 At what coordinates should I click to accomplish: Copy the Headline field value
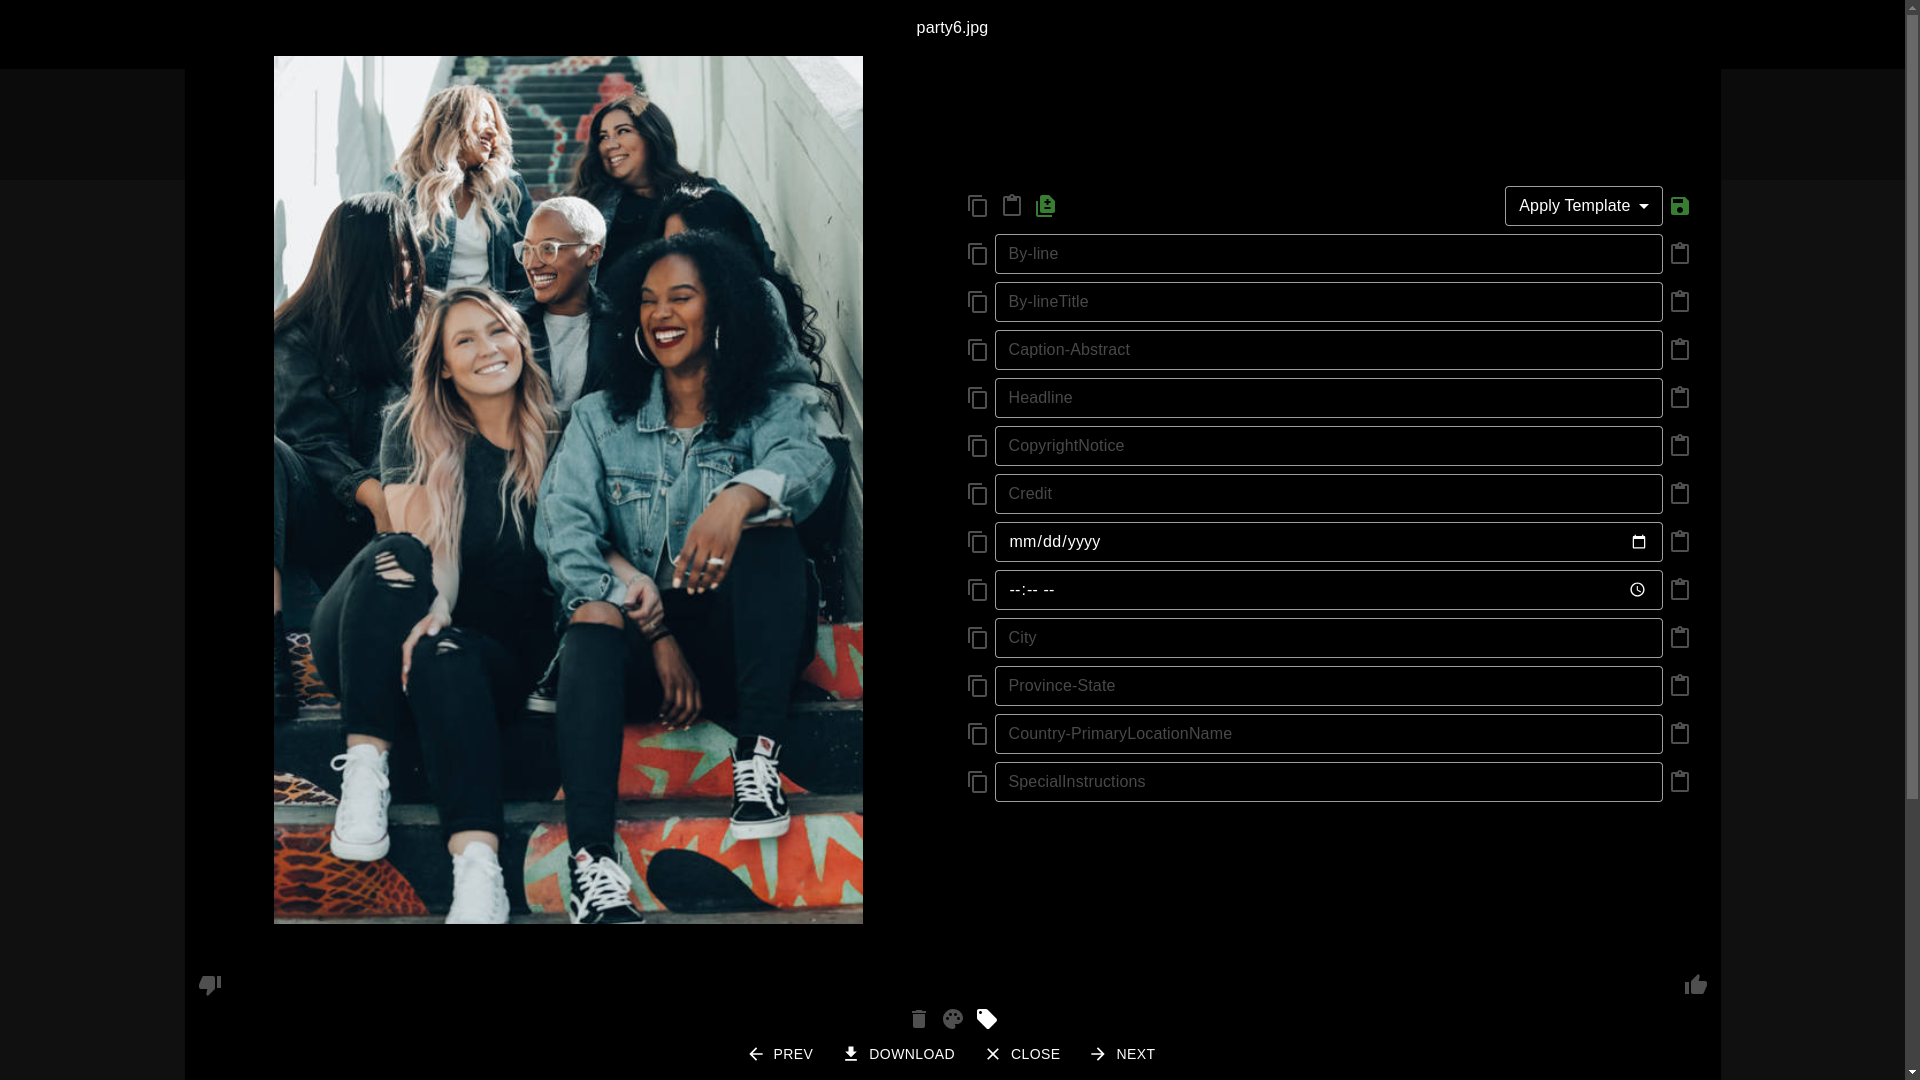click(x=977, y=398)
